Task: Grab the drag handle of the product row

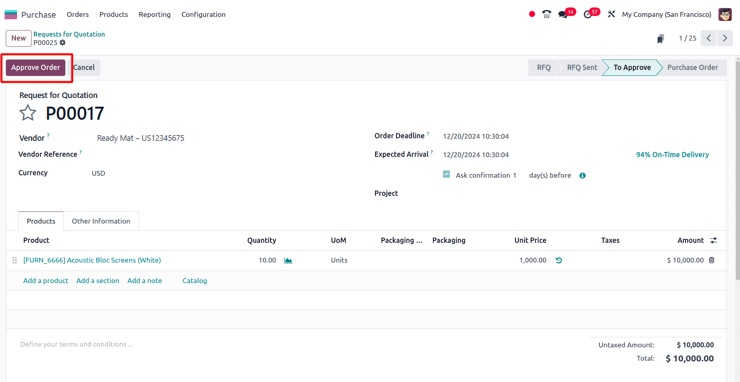Action: pos(14,260)
